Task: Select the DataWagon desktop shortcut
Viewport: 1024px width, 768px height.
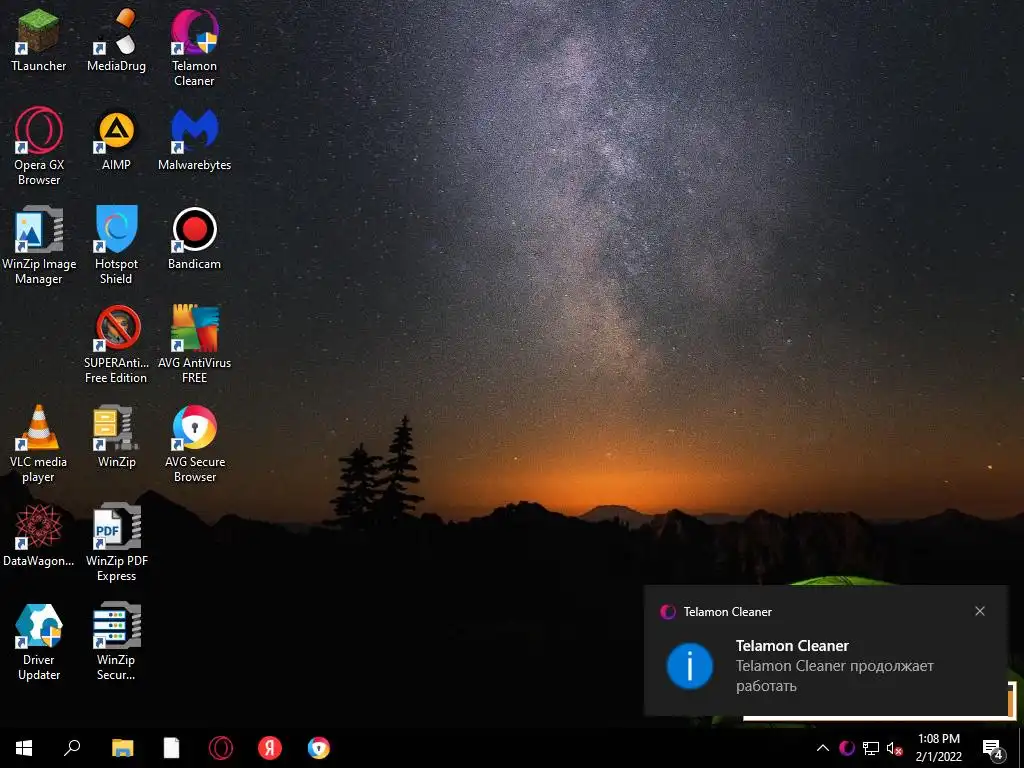Action: pos(39,536)
